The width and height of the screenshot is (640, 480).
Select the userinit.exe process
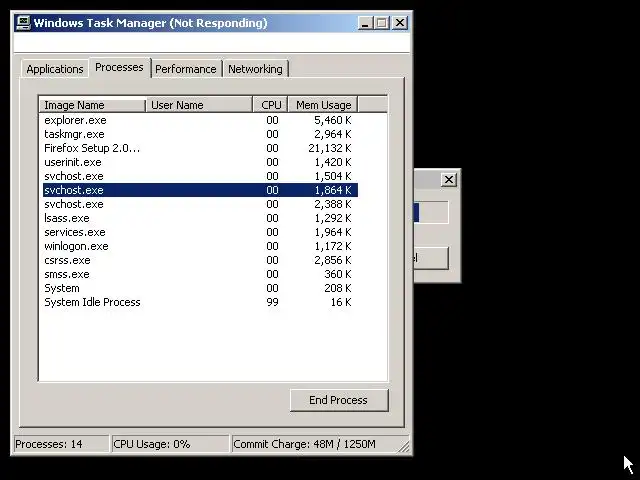click(200, 162)
